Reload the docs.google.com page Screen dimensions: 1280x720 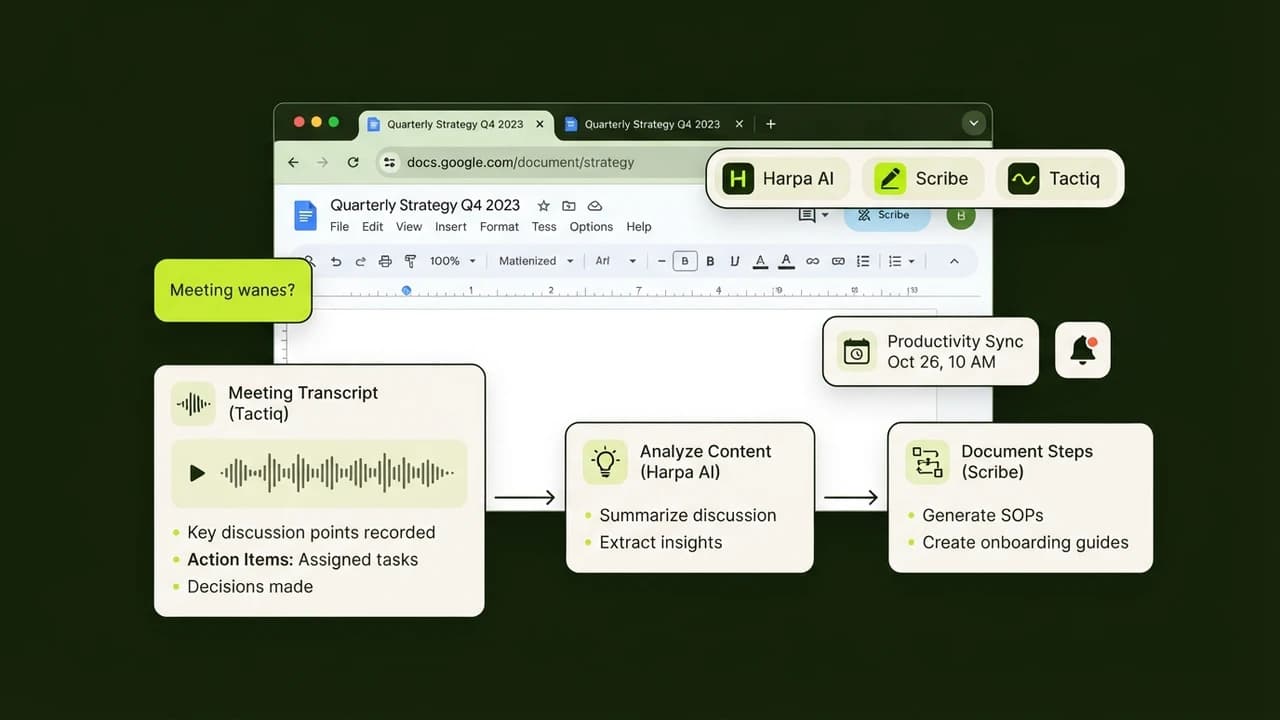coord(353,162)
